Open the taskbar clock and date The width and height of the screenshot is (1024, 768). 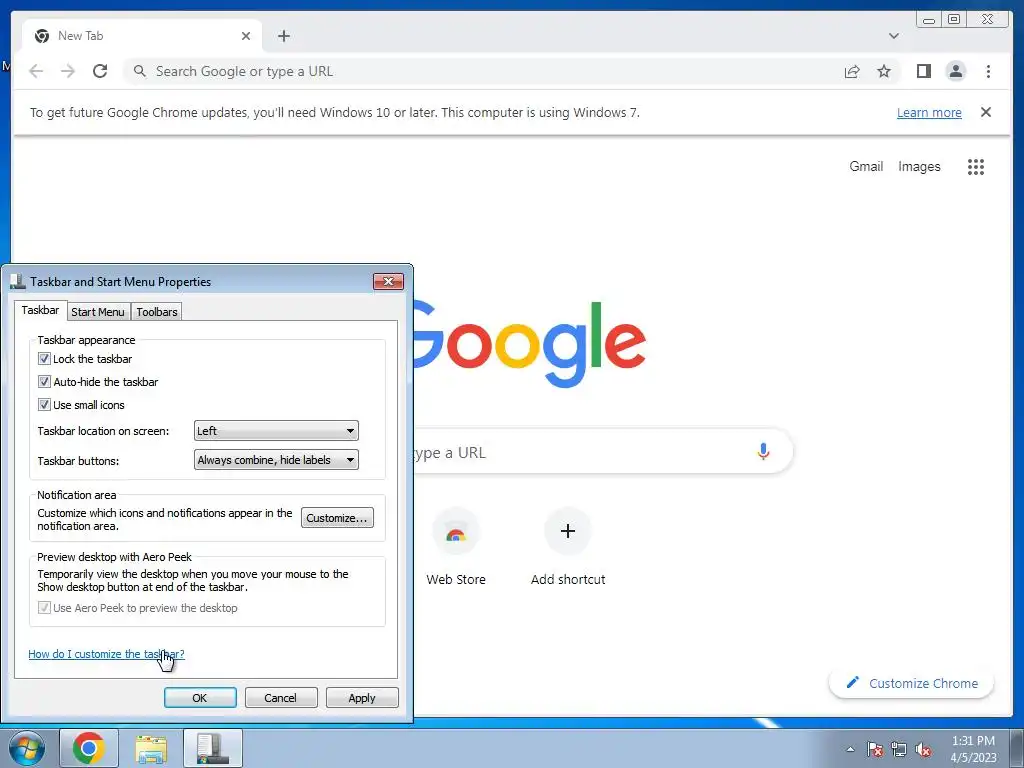(x=973, y=749)
